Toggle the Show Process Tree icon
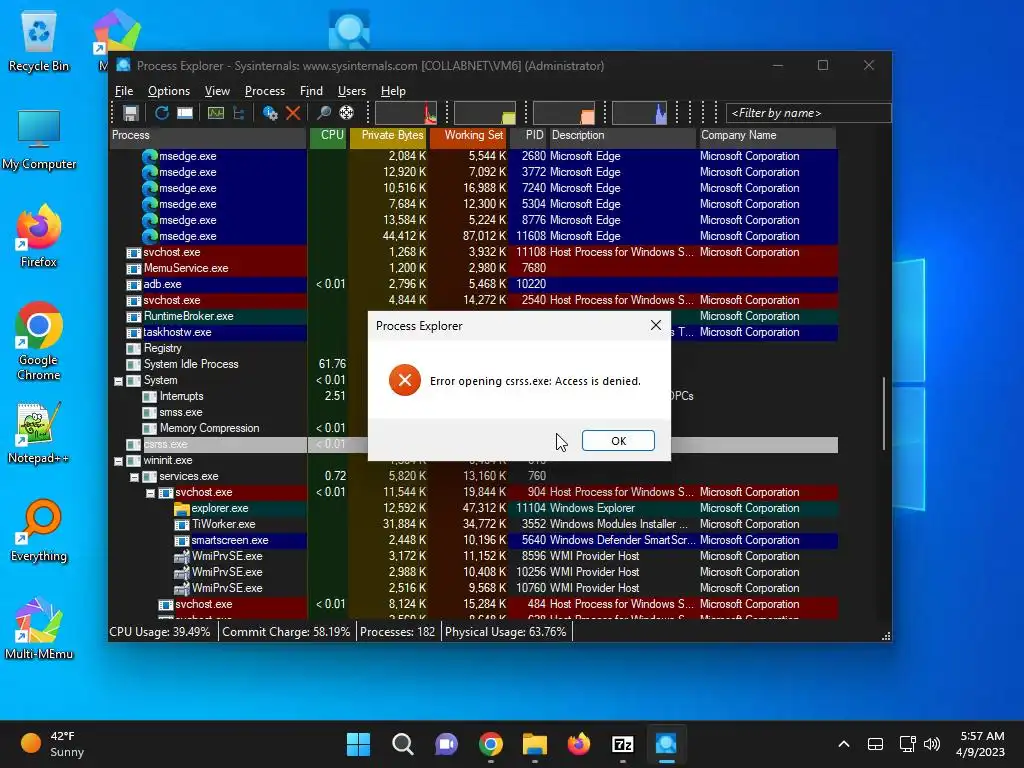This screenshot has width=1024, height=768. click(x=238, y=113)
